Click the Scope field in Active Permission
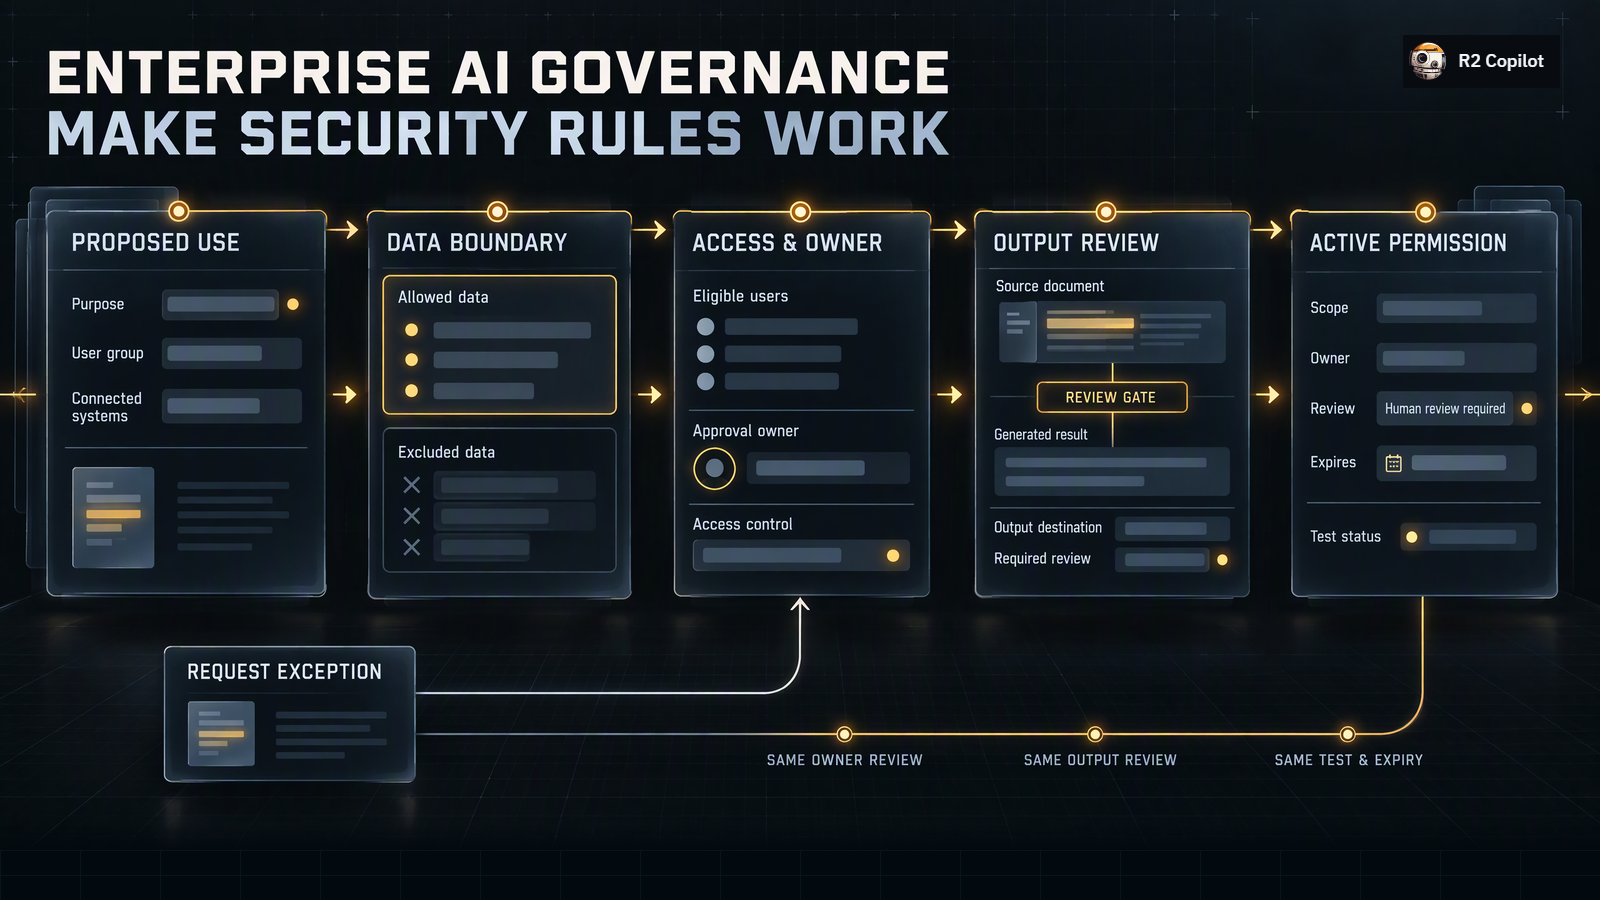 (1456, 308)
